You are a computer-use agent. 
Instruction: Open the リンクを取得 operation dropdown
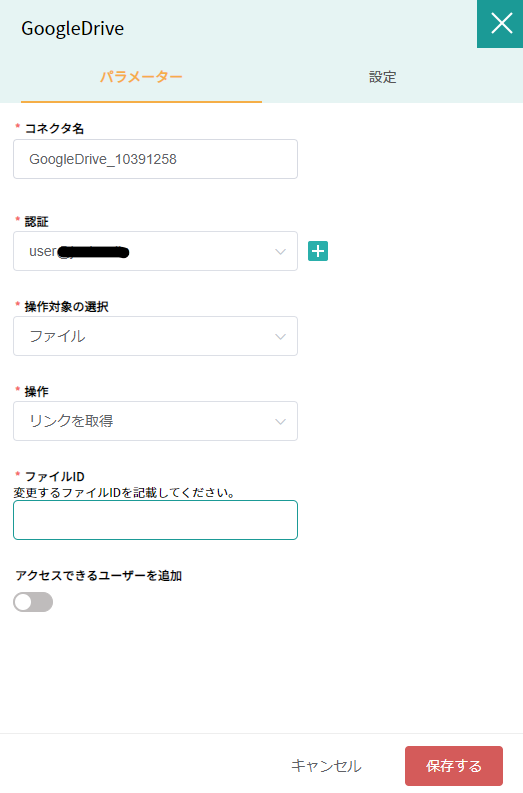coord(155,421)
